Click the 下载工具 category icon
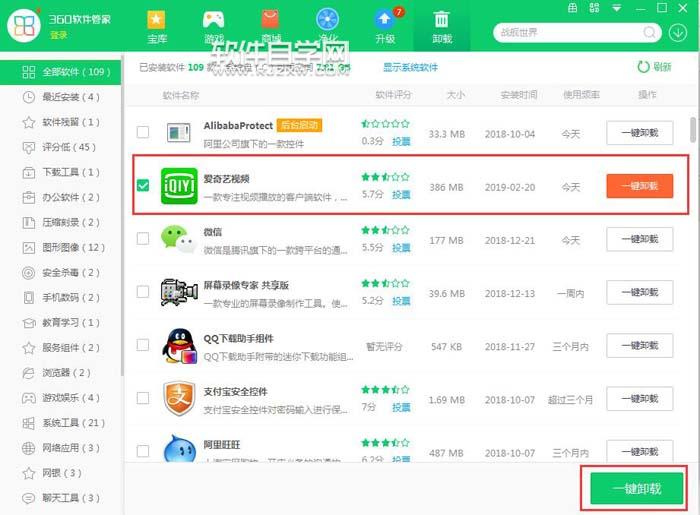700x515 pixels. coord(29,172)
